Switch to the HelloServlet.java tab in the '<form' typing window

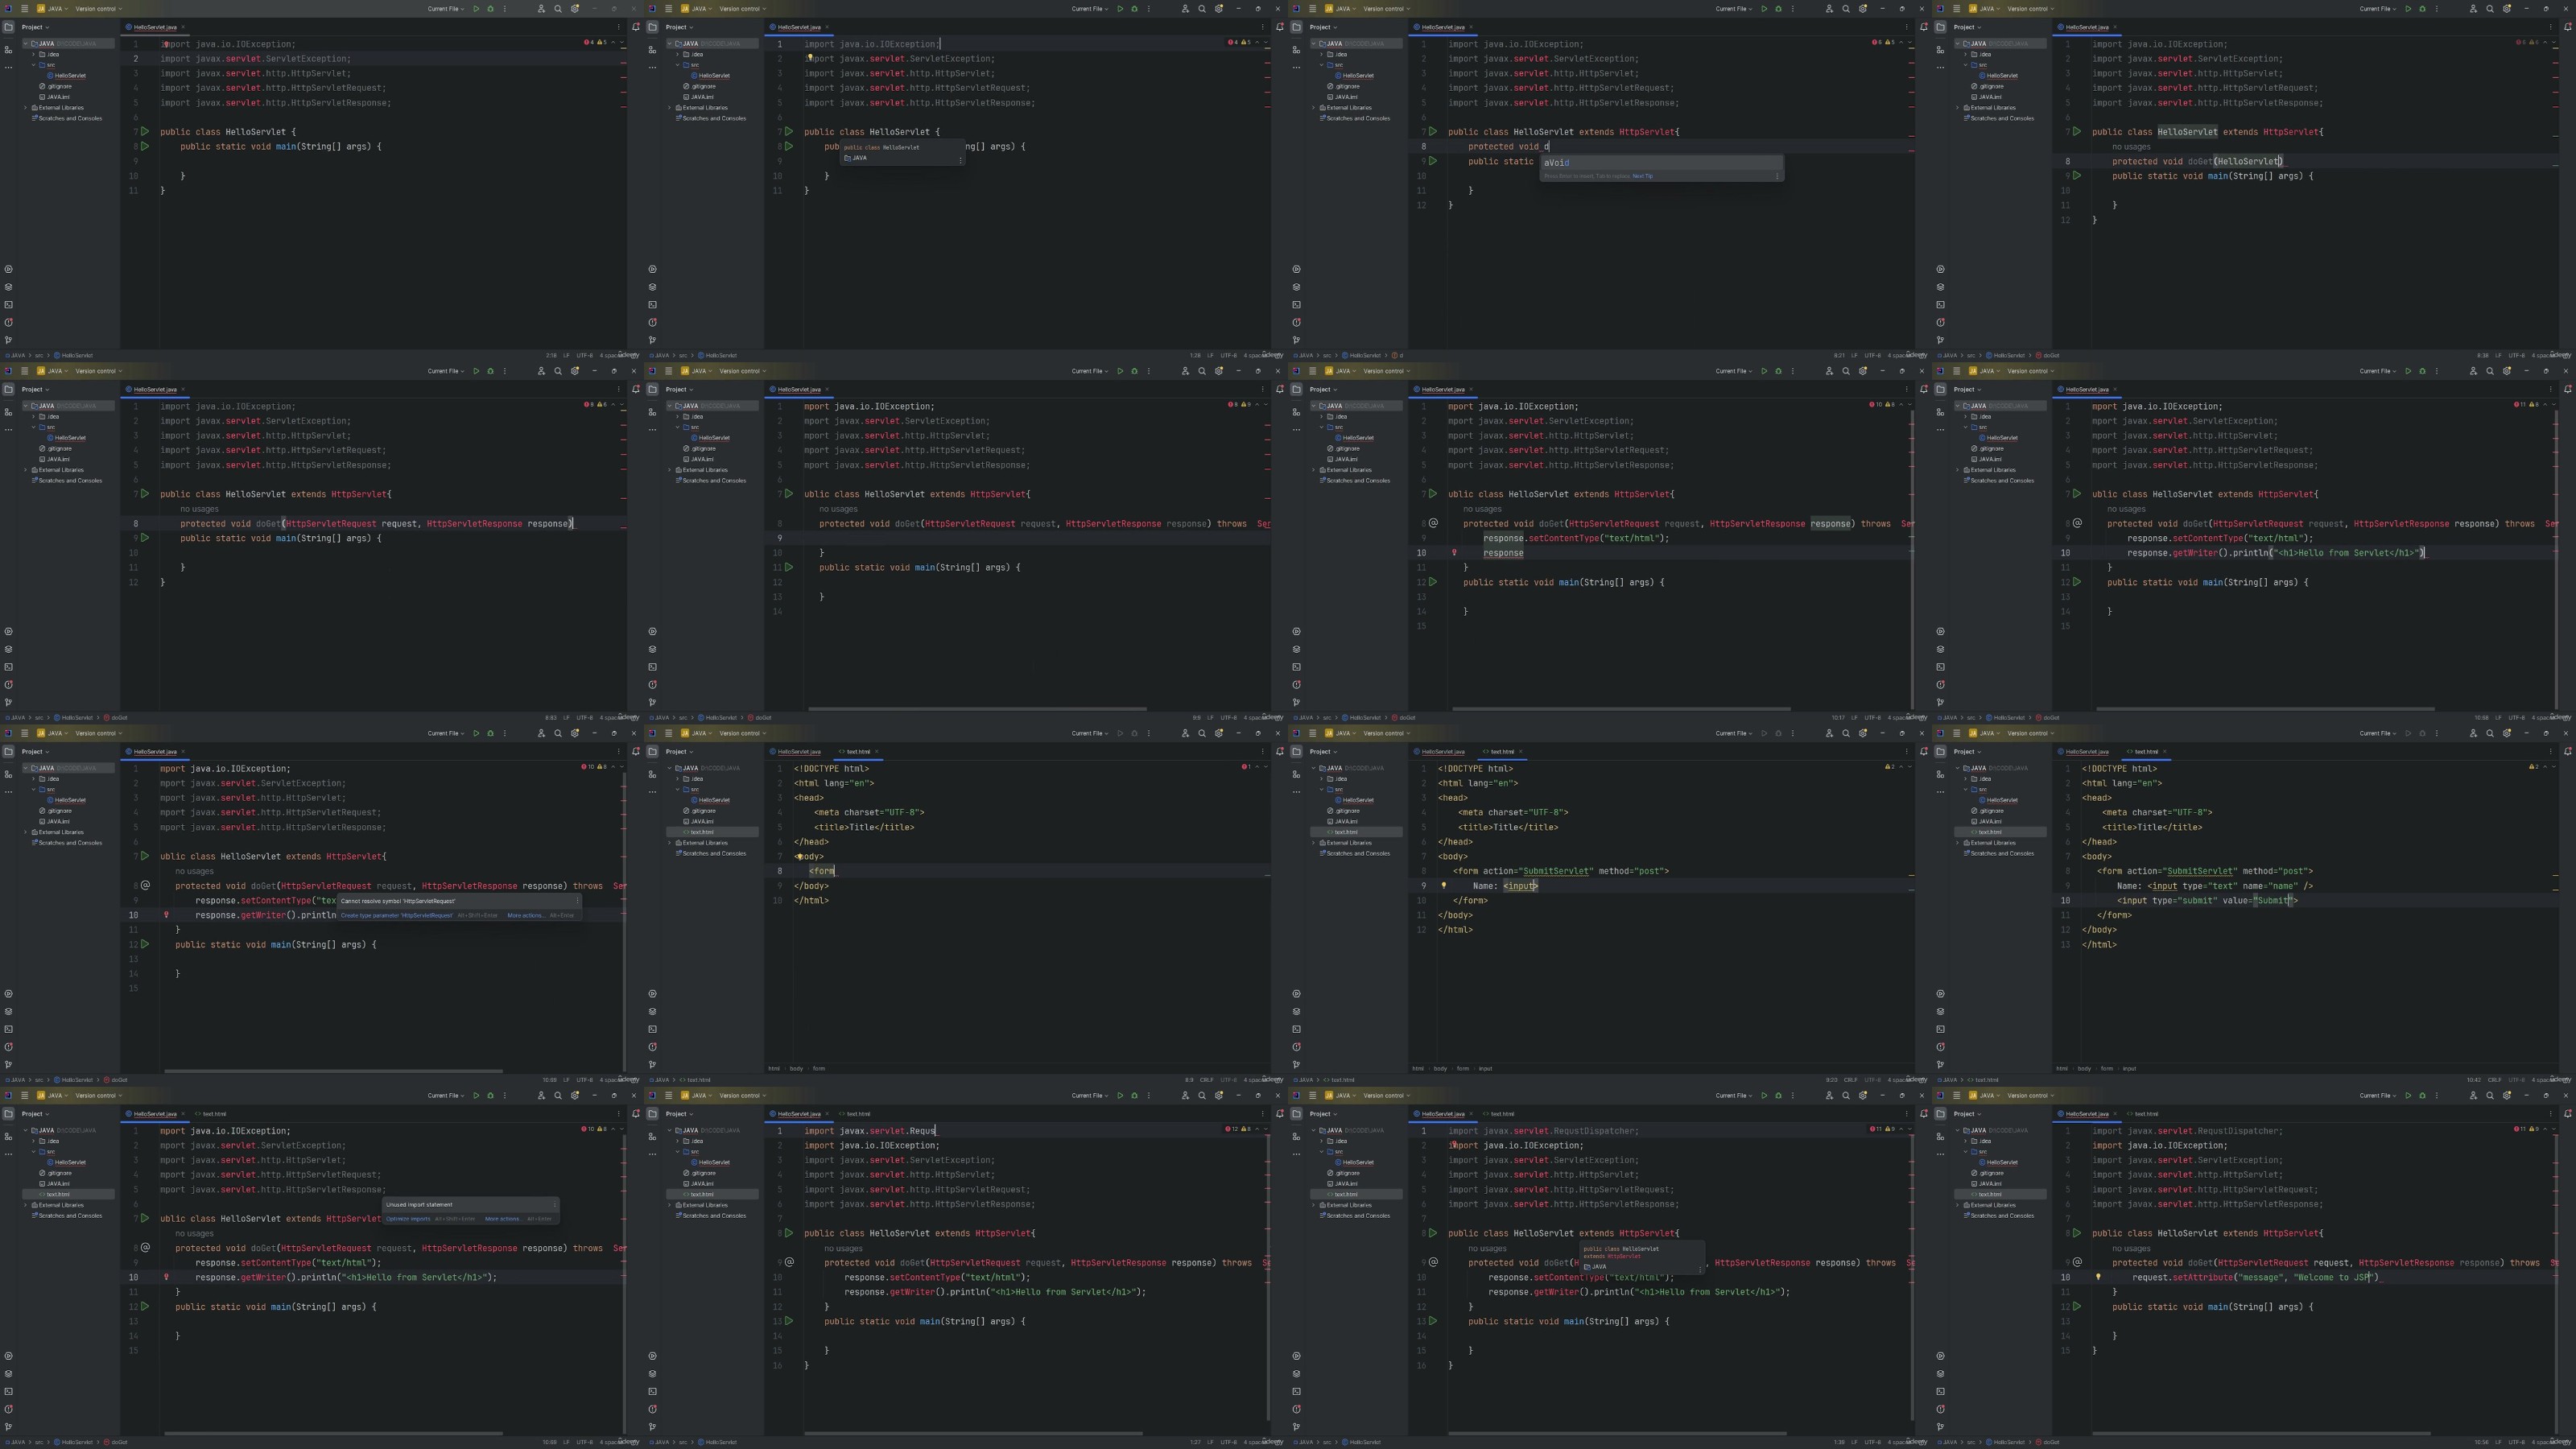(x=798, y=752)
